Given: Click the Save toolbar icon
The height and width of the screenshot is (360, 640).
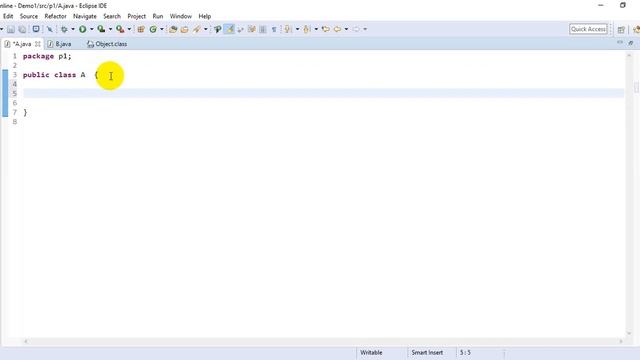Looking at the screenshot, I should click(x=11, y=29).
